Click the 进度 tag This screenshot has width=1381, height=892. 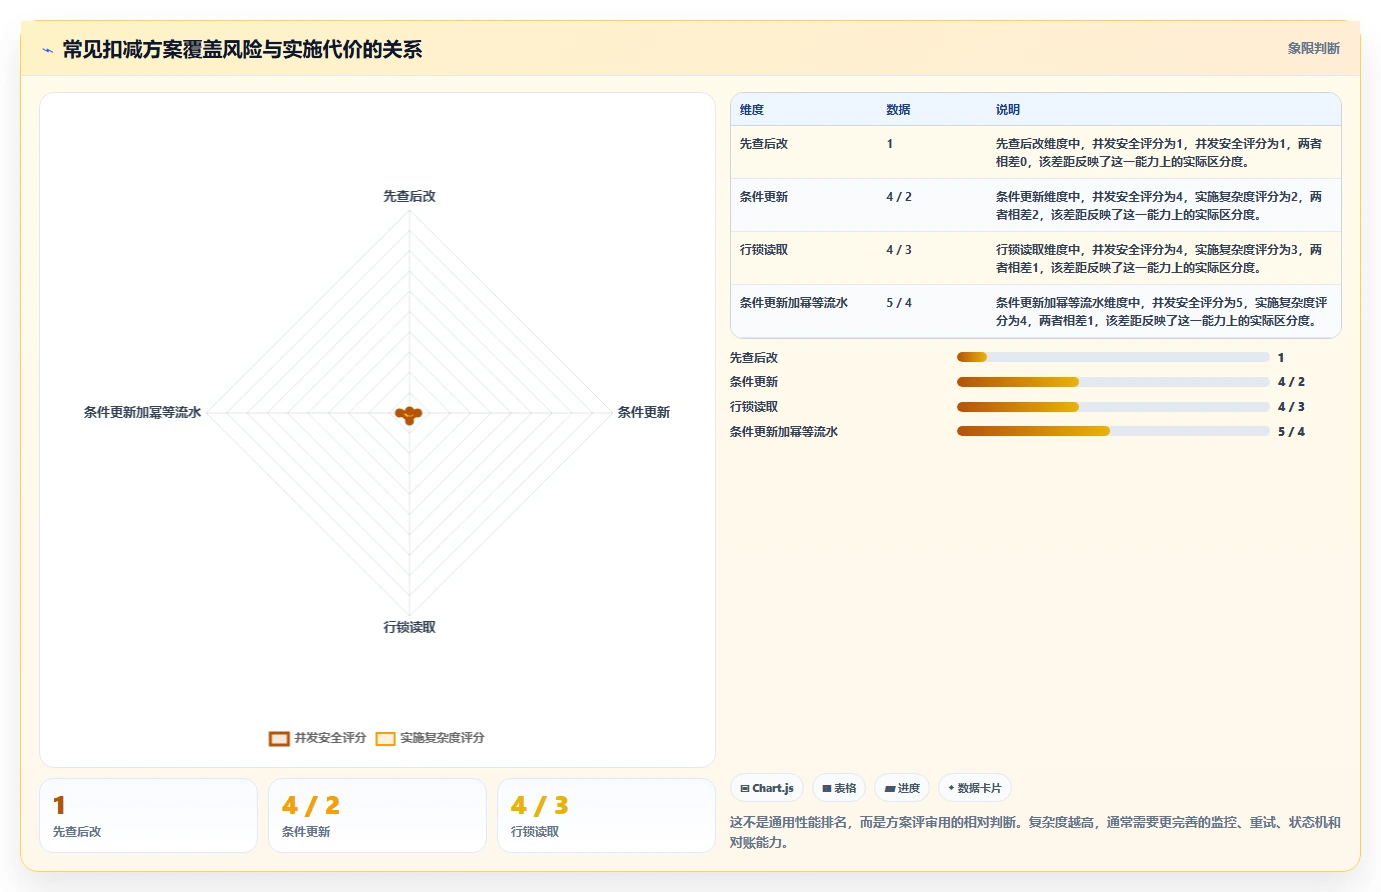(902, 788)
